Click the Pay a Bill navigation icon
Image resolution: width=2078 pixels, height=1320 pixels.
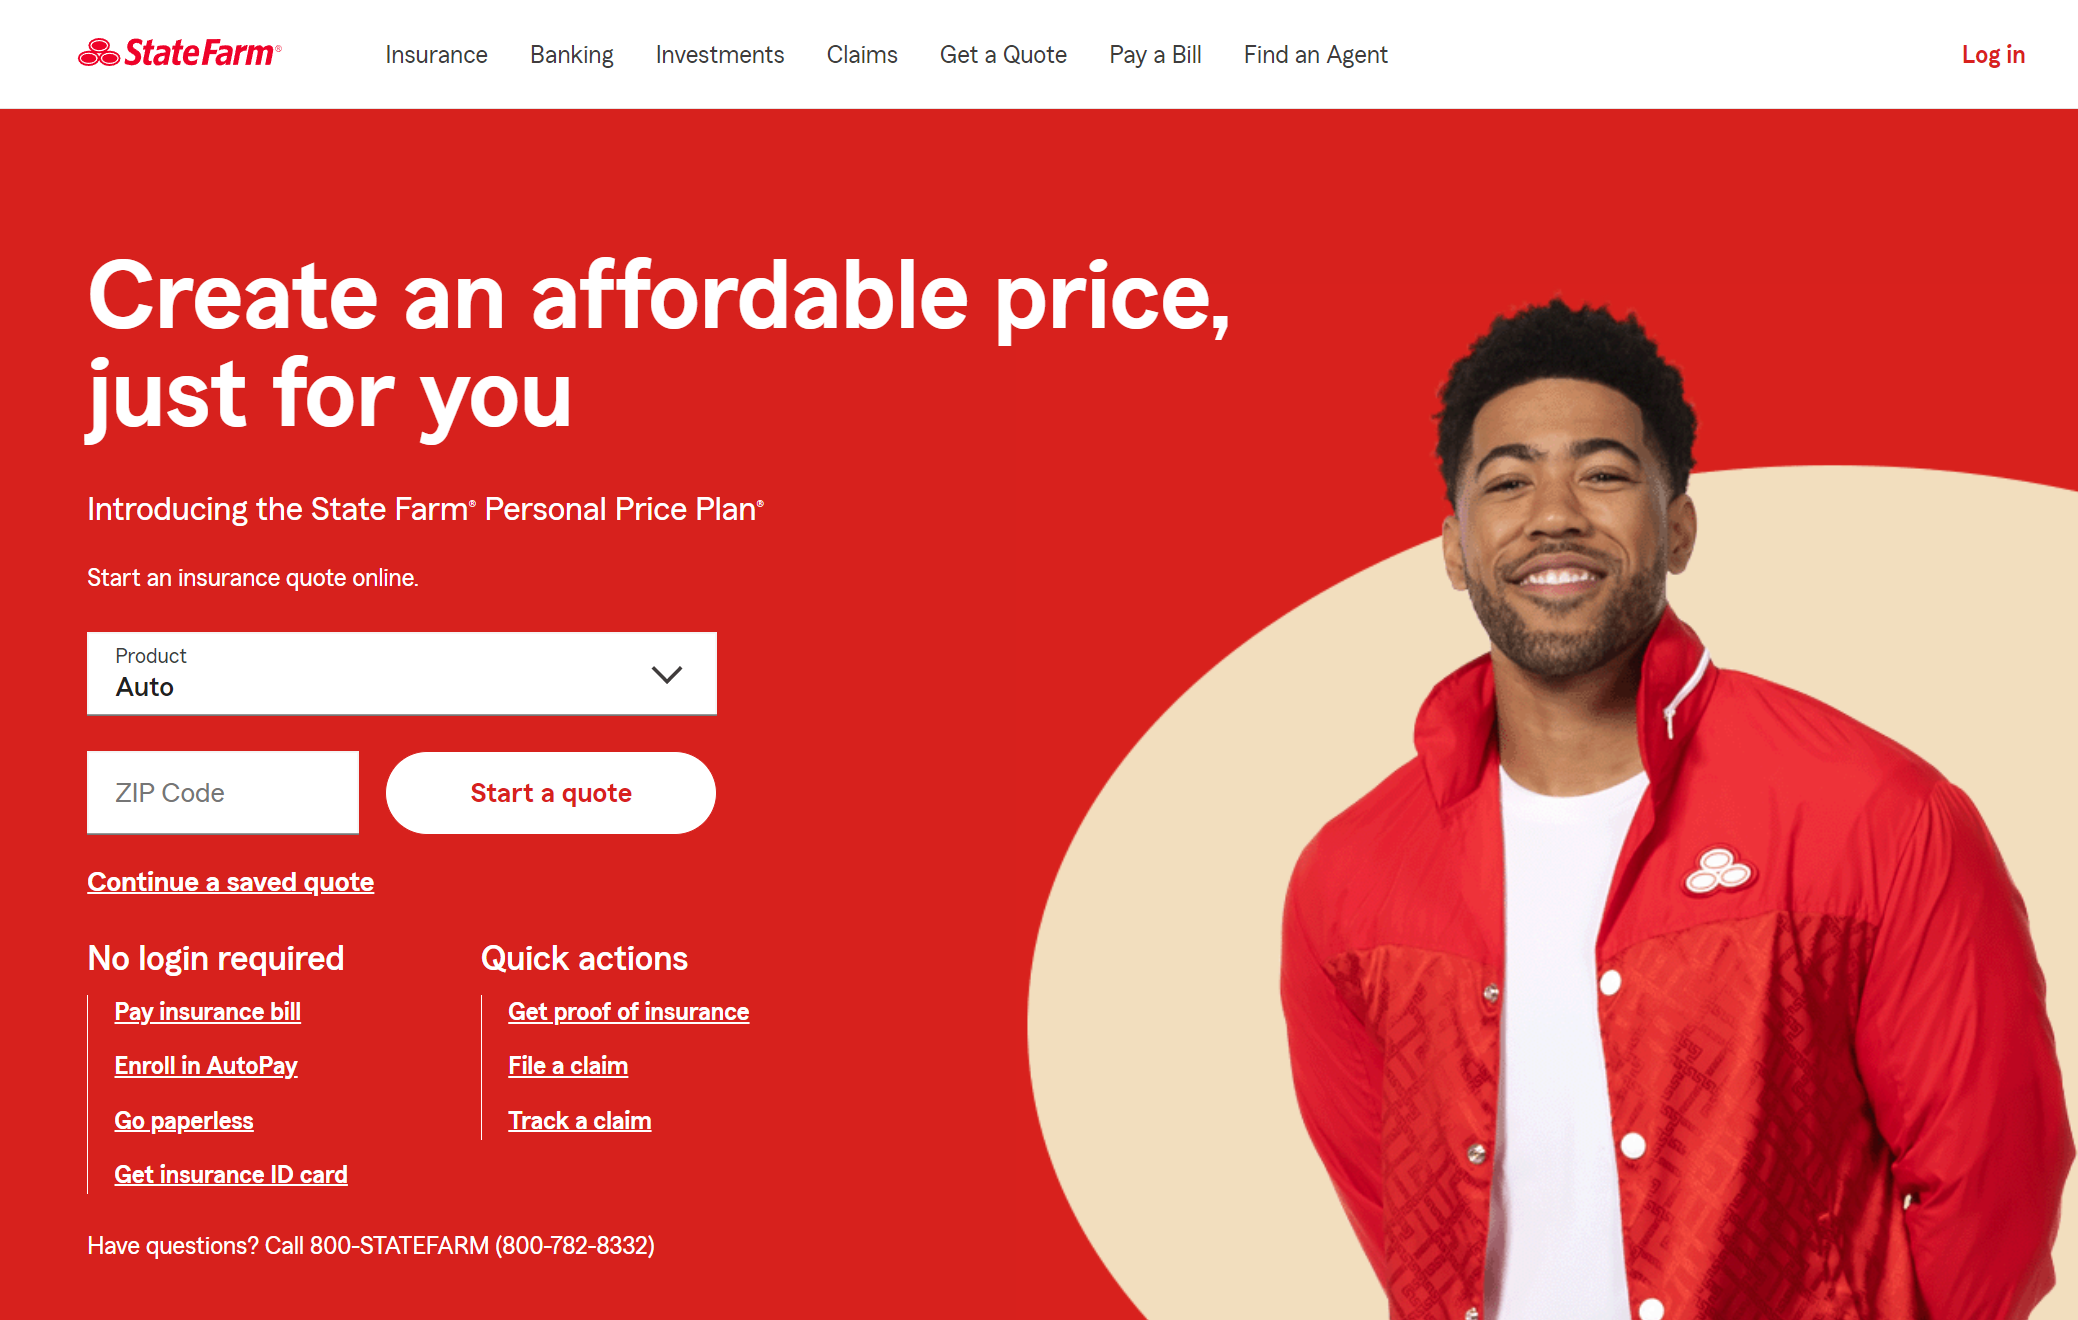point(1154,54)
